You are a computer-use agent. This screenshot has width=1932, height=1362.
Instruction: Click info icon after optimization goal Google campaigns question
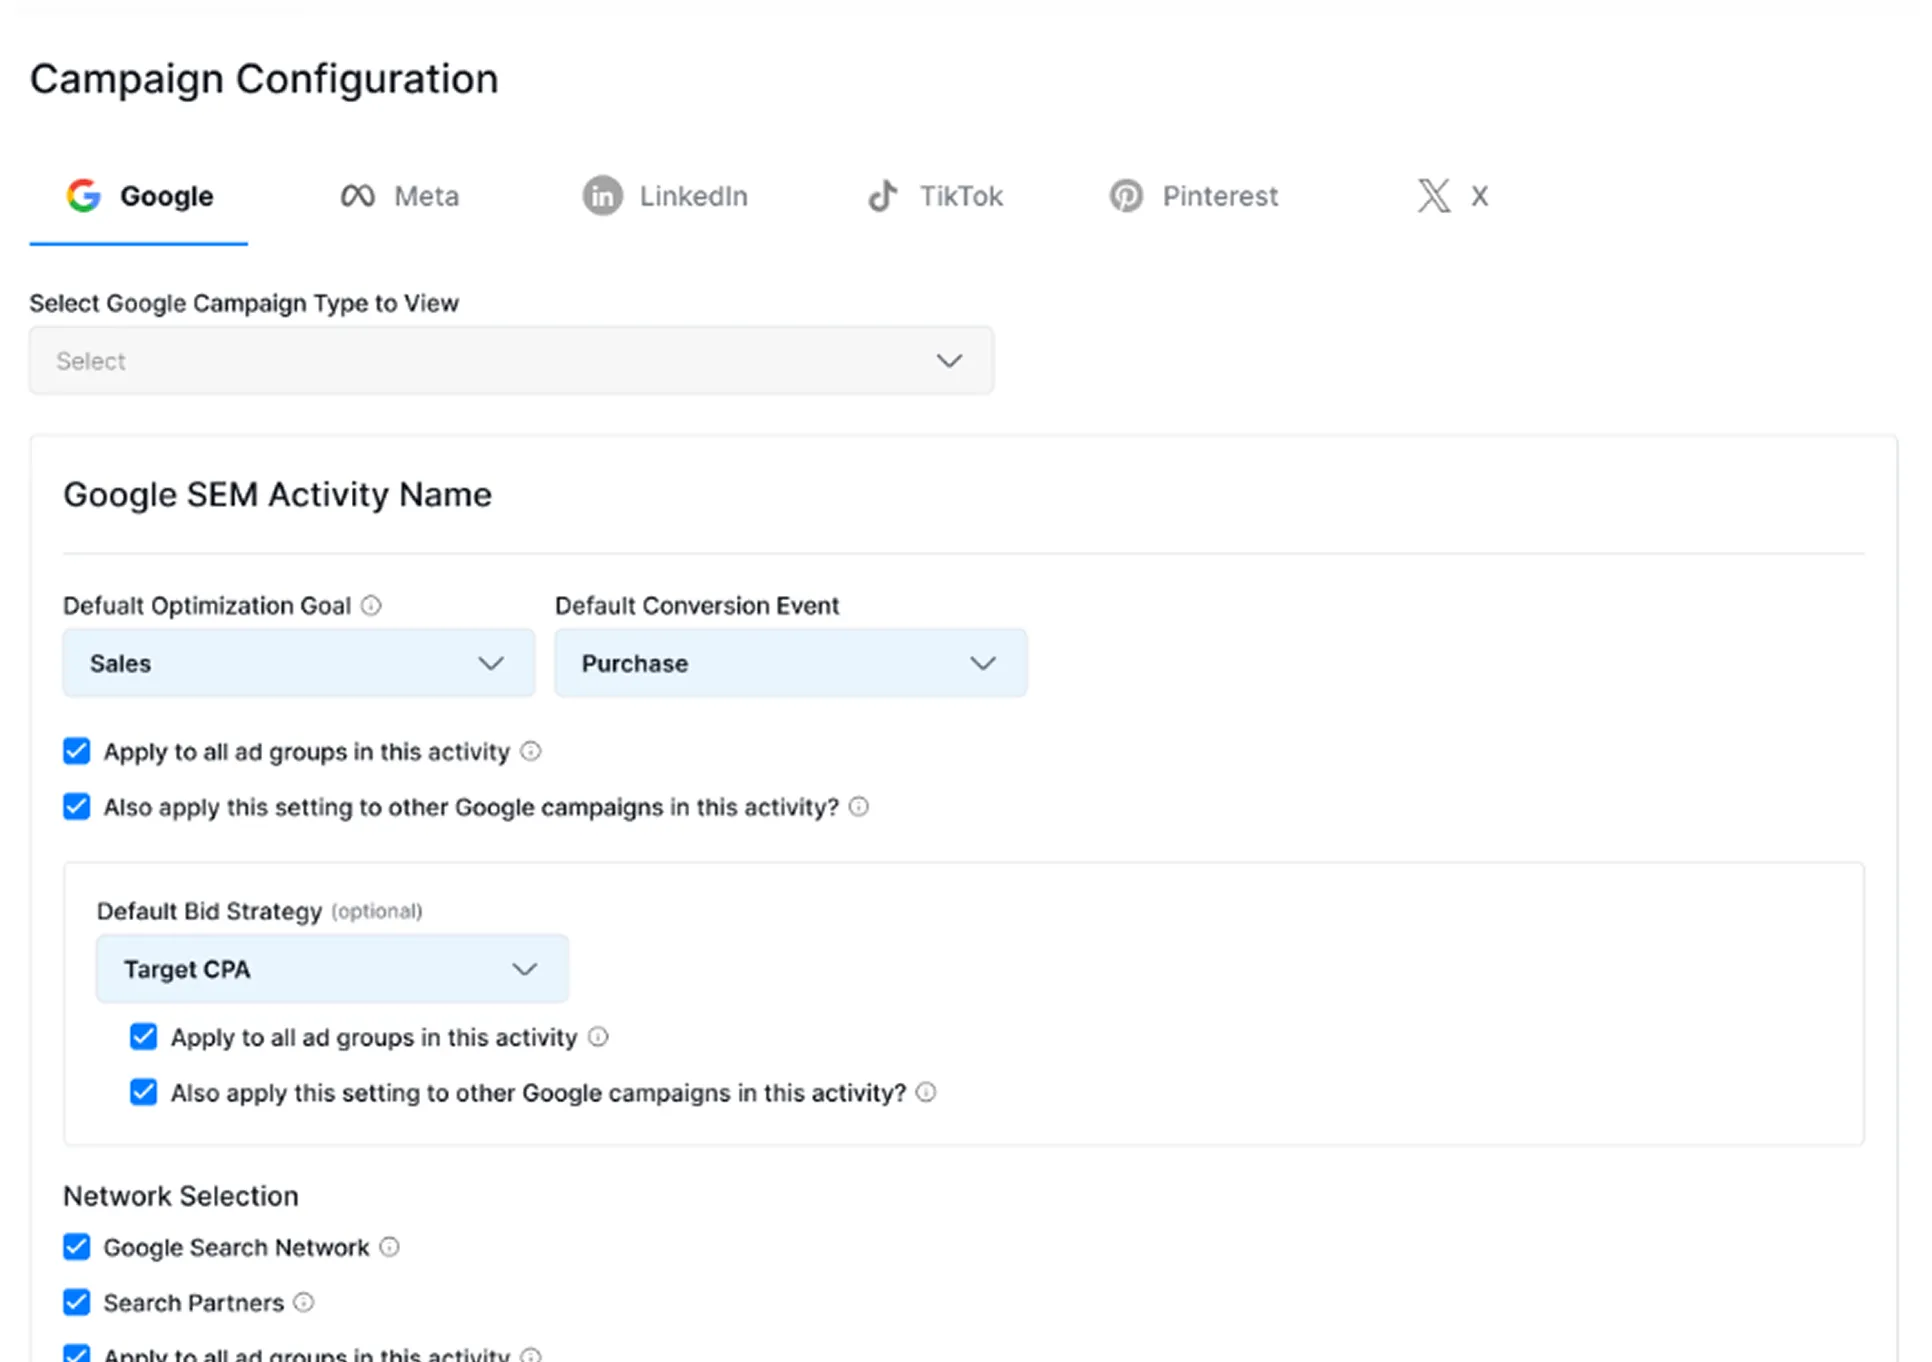(859, 807)
